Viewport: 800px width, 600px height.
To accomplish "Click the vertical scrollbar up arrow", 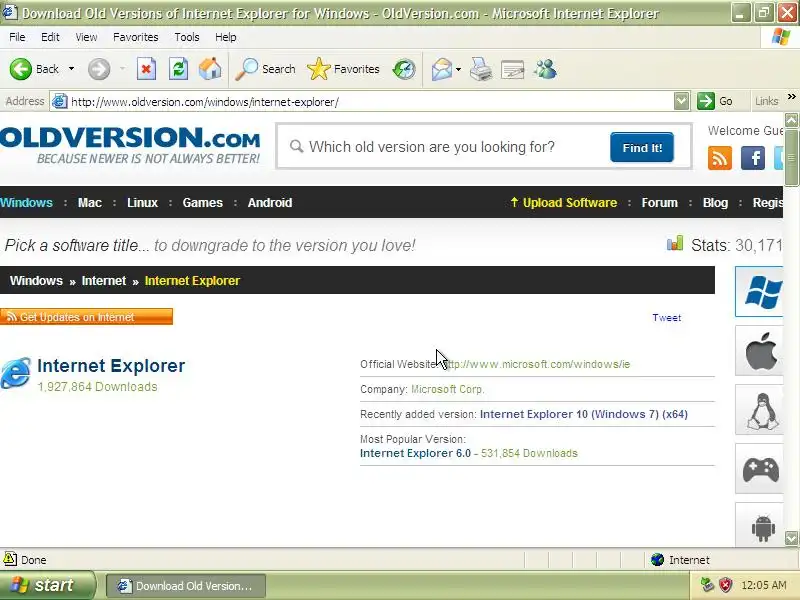I will click(791, 120).
